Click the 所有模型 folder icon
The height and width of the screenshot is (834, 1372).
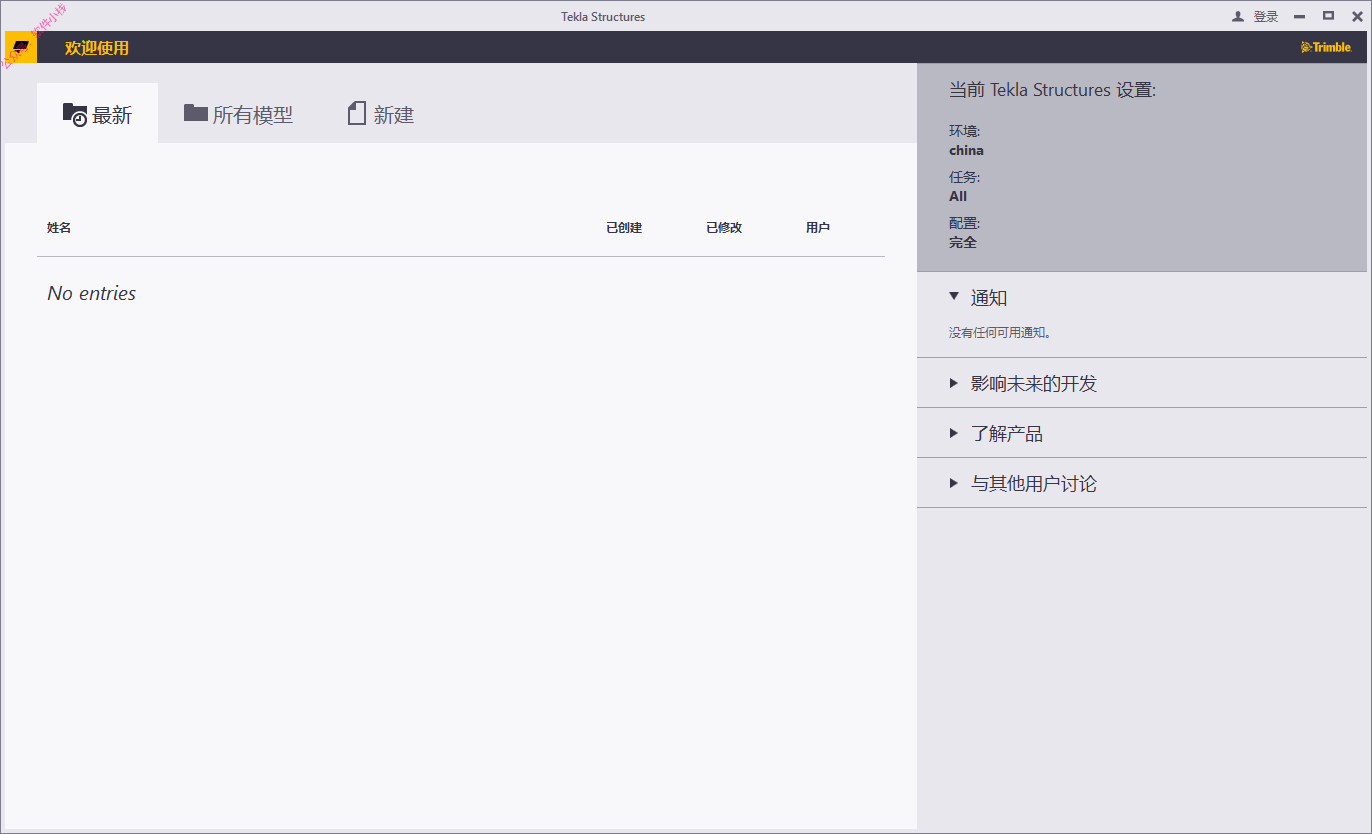[x=195, y=113]
